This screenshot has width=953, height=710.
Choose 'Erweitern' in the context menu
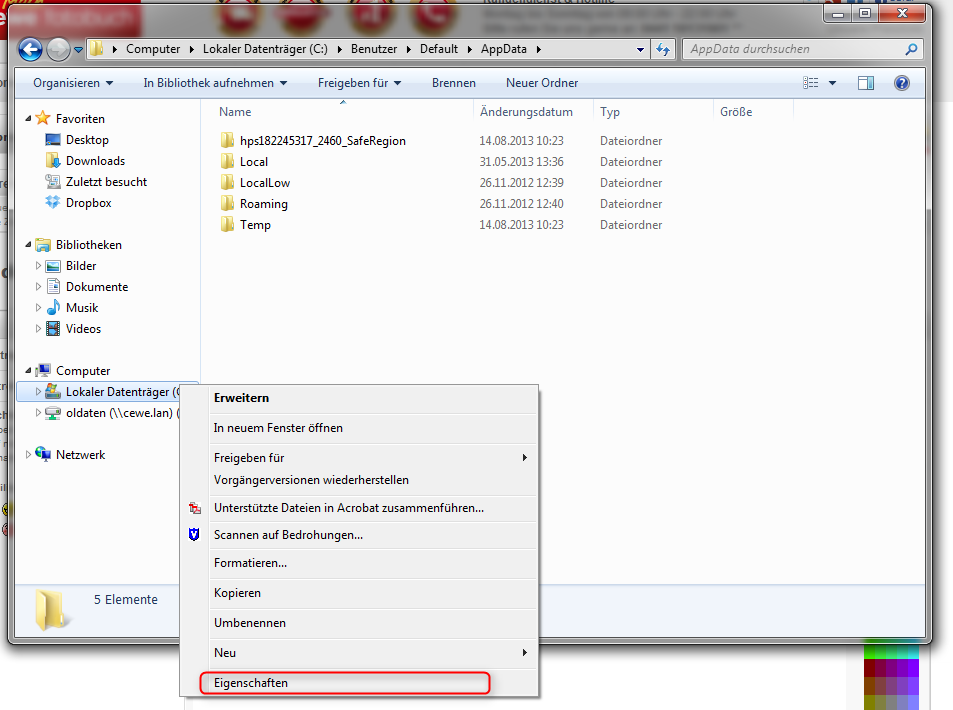pyautogui.click(x=241, y=398)
